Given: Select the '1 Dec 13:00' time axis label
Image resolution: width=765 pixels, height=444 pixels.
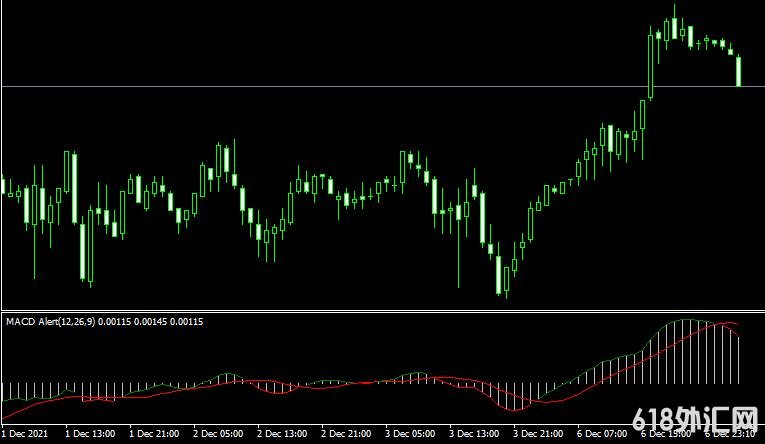Looking at the screenshot, I should tap(90, 433).
